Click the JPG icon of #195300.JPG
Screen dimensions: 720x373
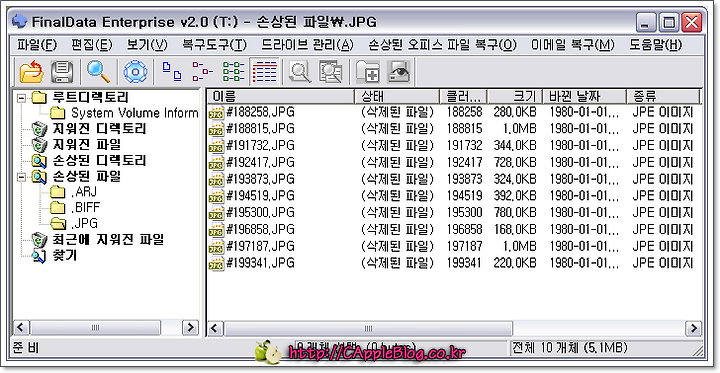[x=216, y=213]
